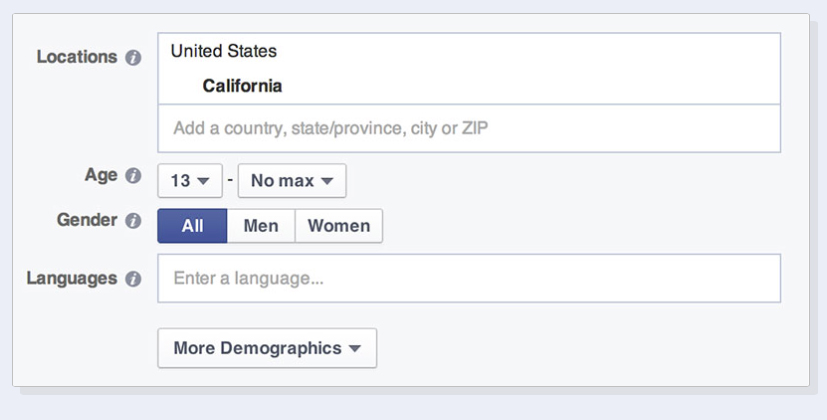Click the info icon beside Age

point(132,176)
